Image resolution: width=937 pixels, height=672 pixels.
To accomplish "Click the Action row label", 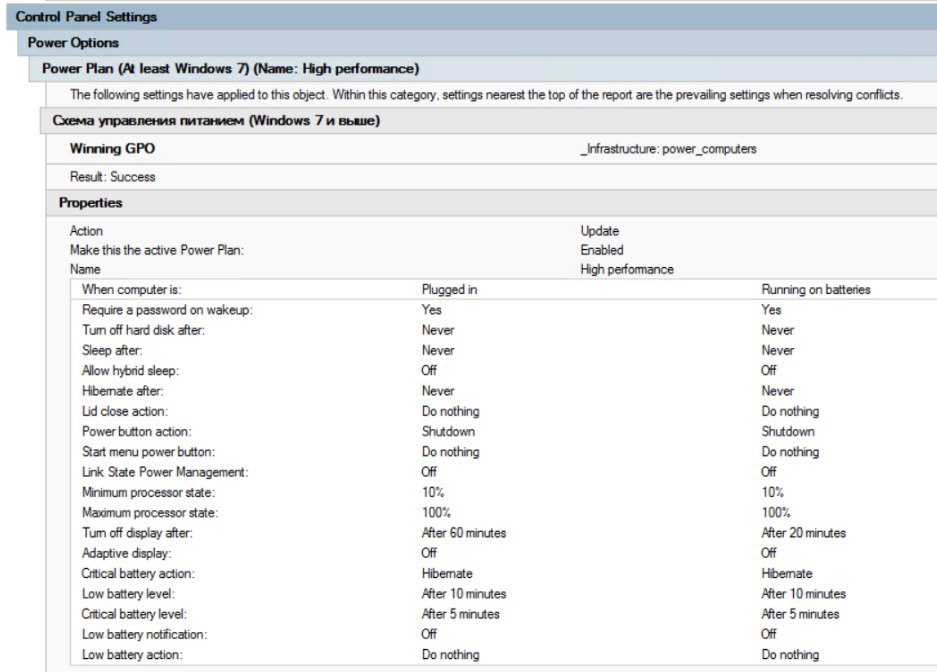I will pos(86,231).
